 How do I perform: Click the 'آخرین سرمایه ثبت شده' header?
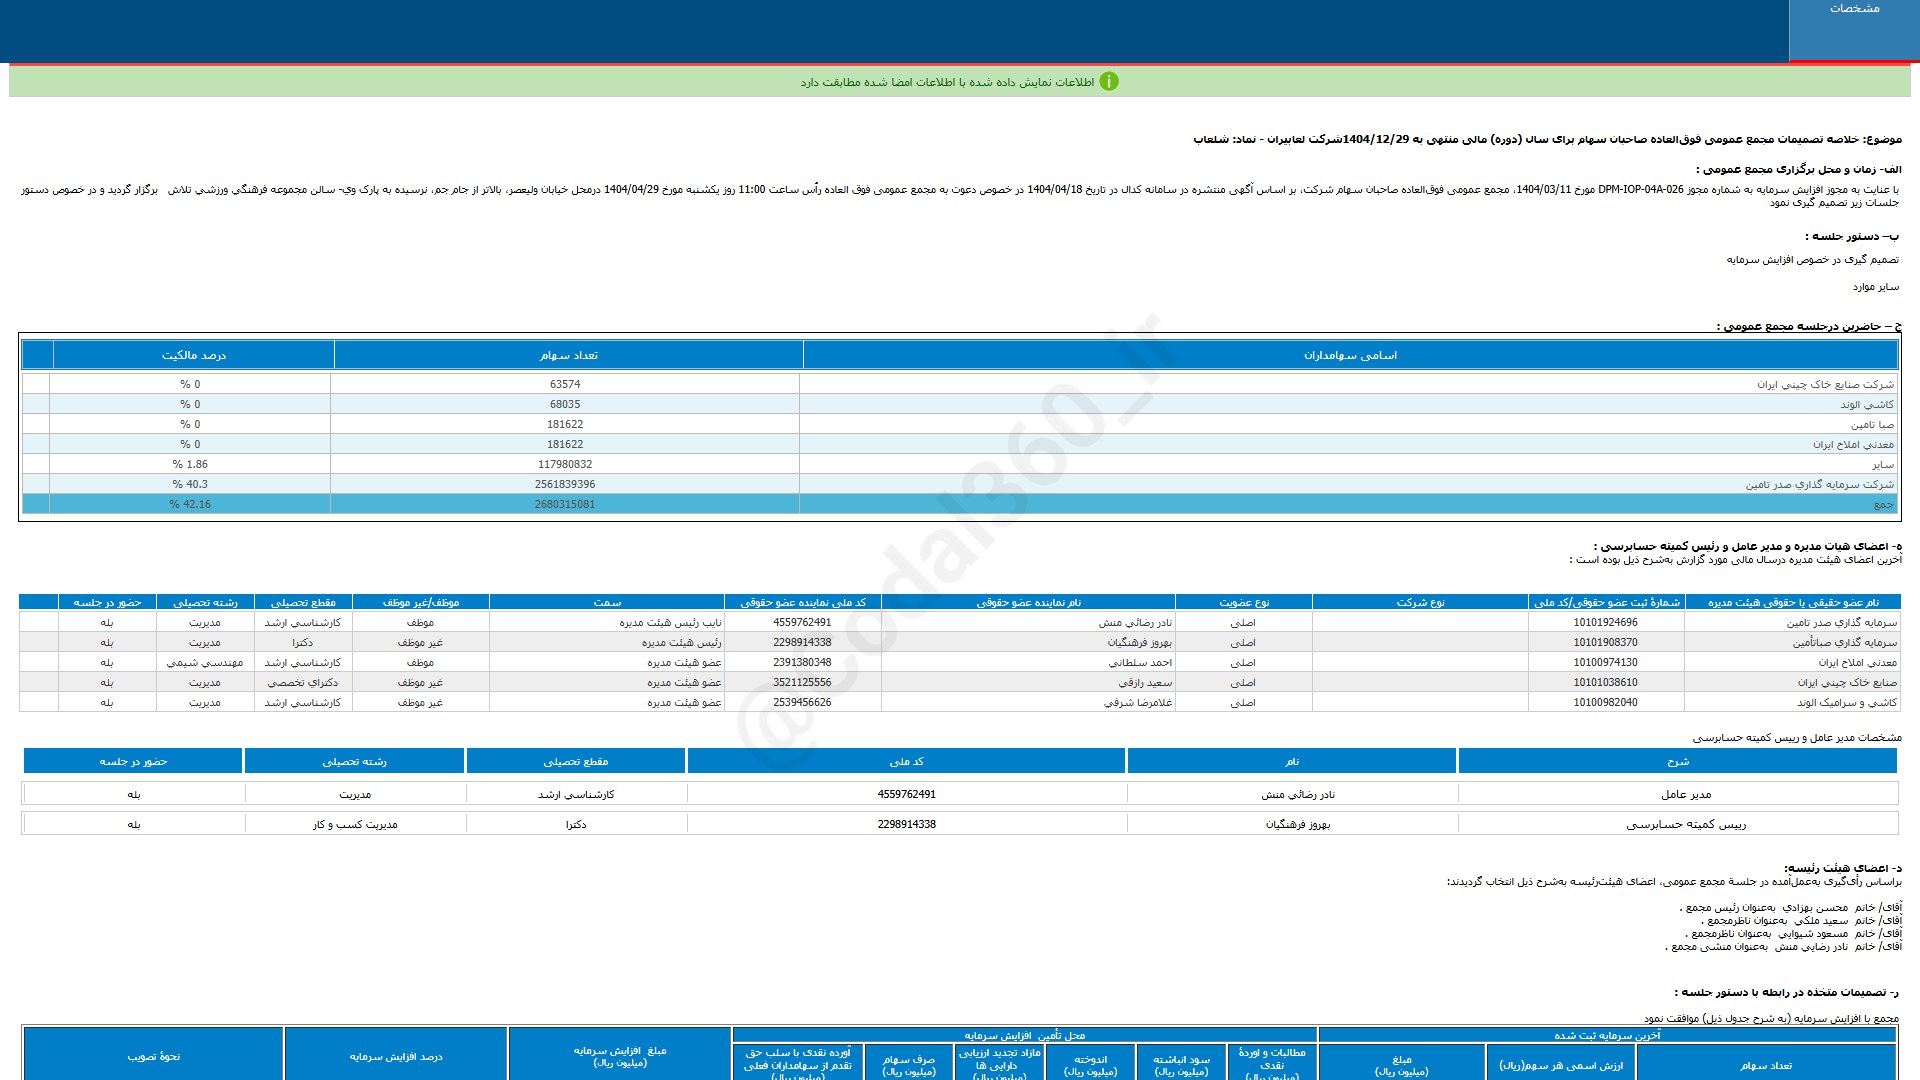1607,1035
